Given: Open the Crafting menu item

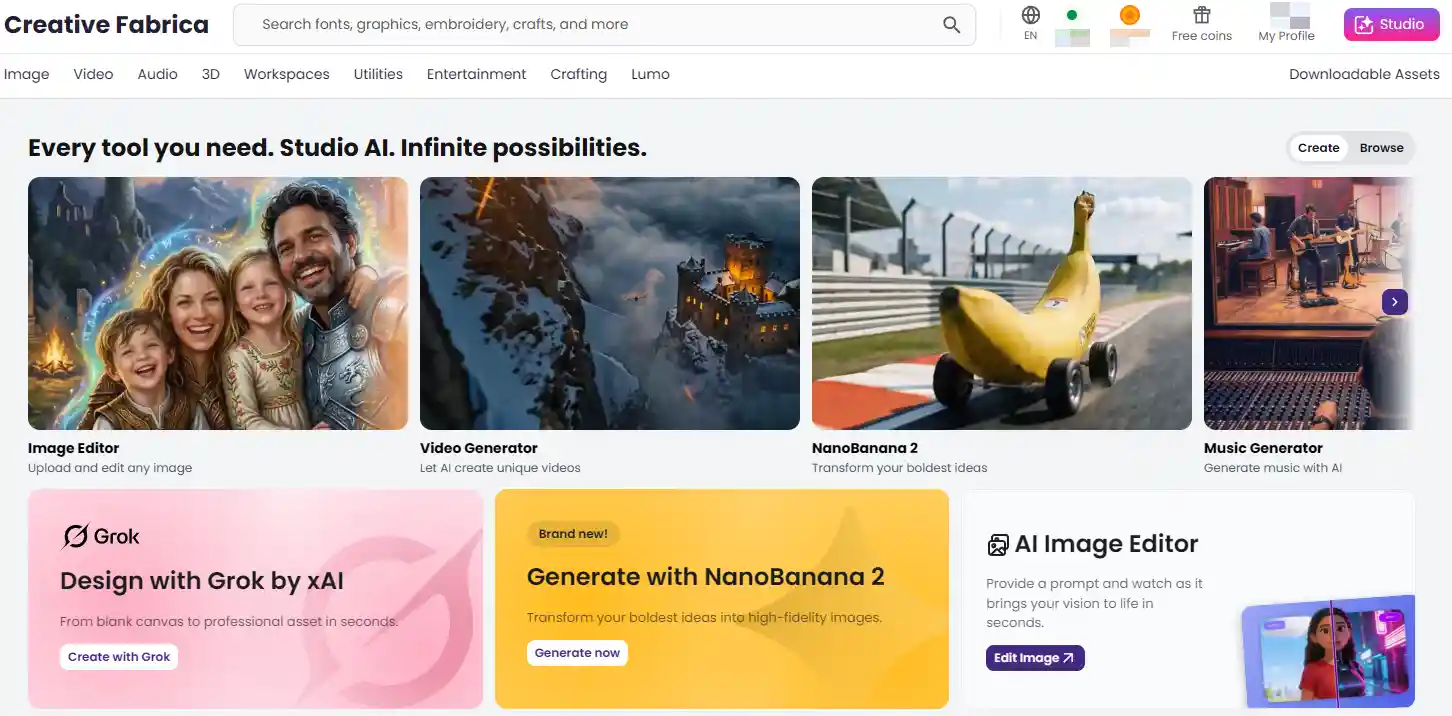Looking at the screenshot, I should pyautogui.click(x=578, y=74).
